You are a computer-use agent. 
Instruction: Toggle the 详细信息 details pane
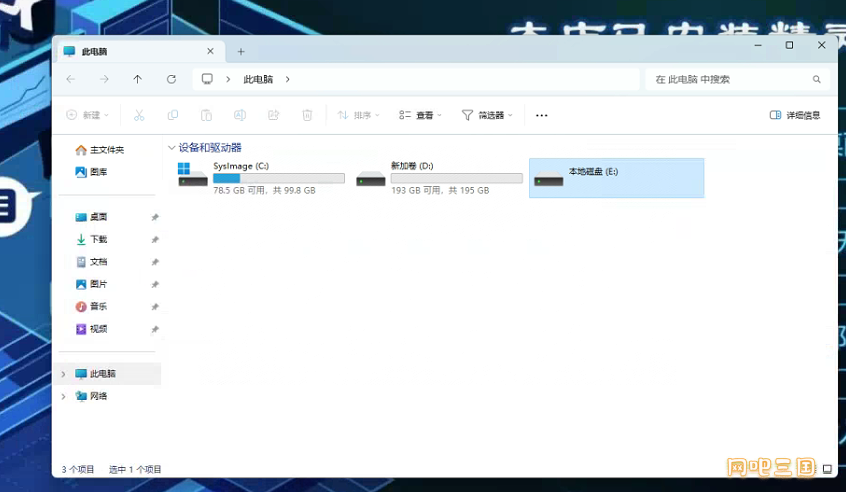point(795,115)
